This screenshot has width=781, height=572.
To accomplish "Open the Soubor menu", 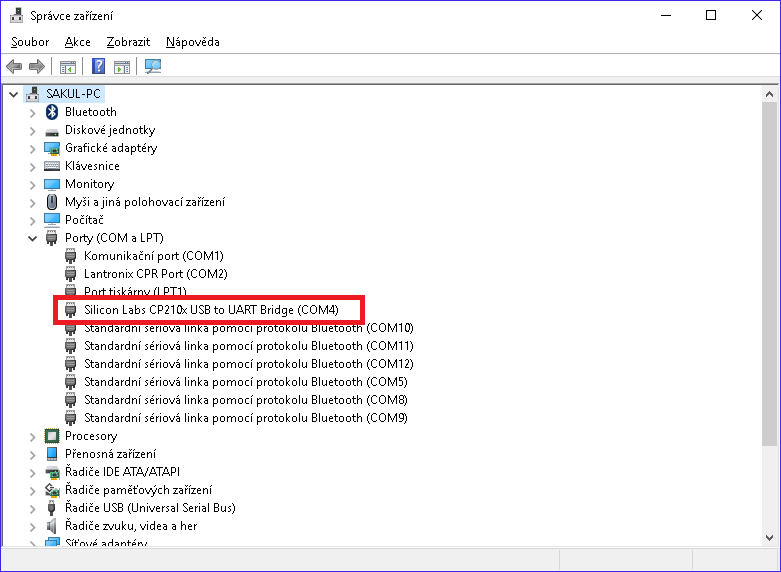I will click(x=30, y=42).
